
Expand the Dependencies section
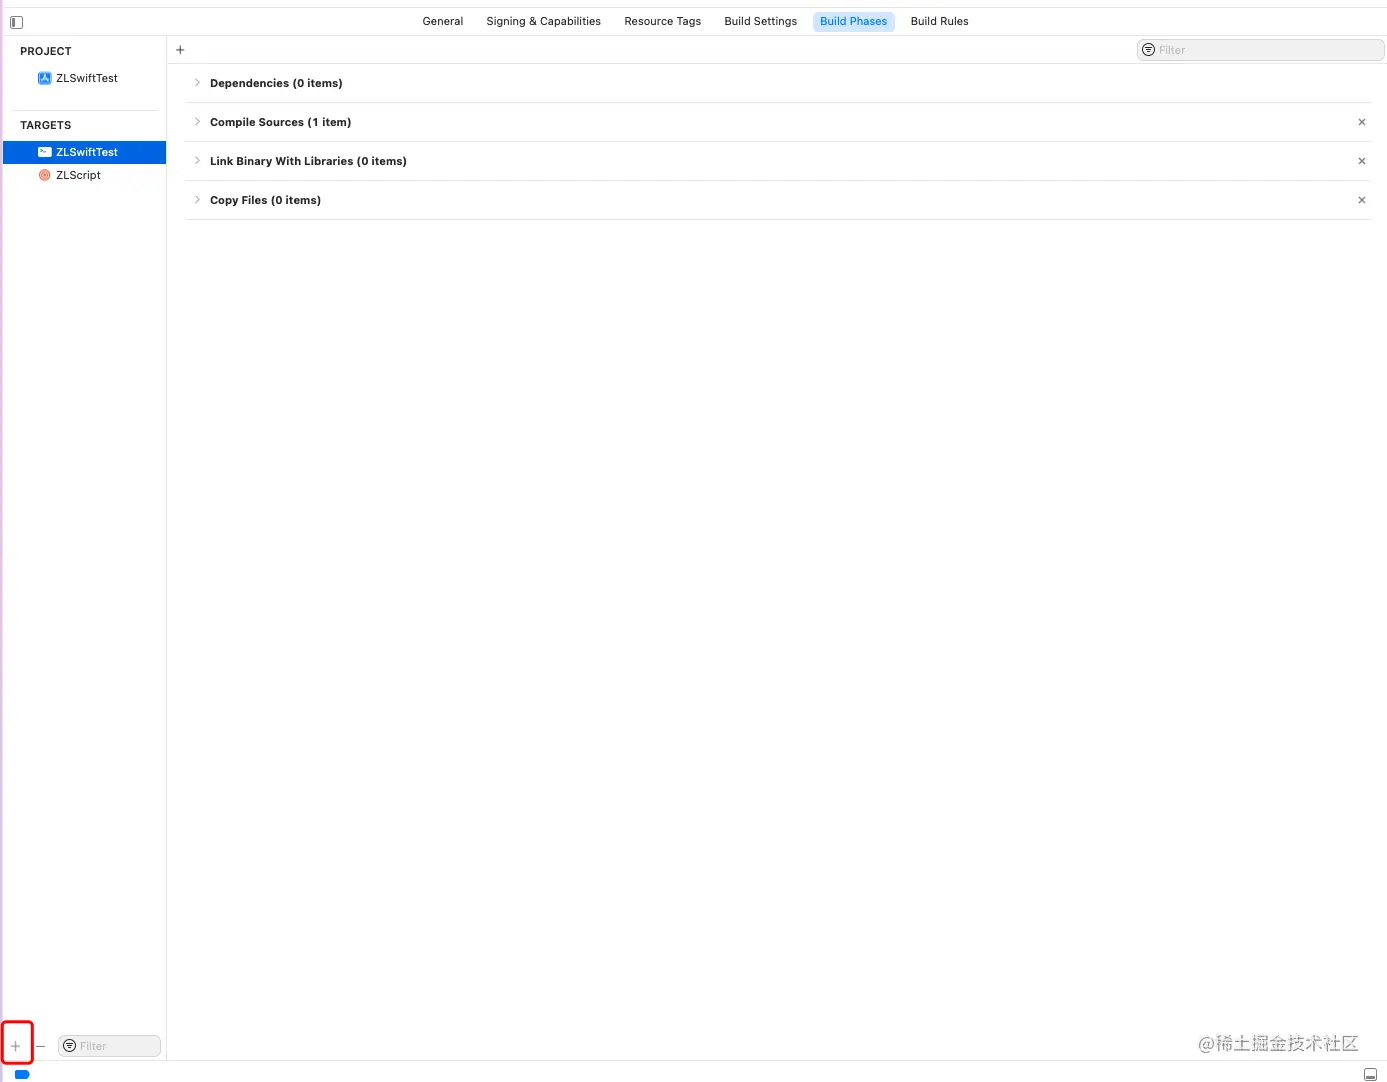point(197,83)
